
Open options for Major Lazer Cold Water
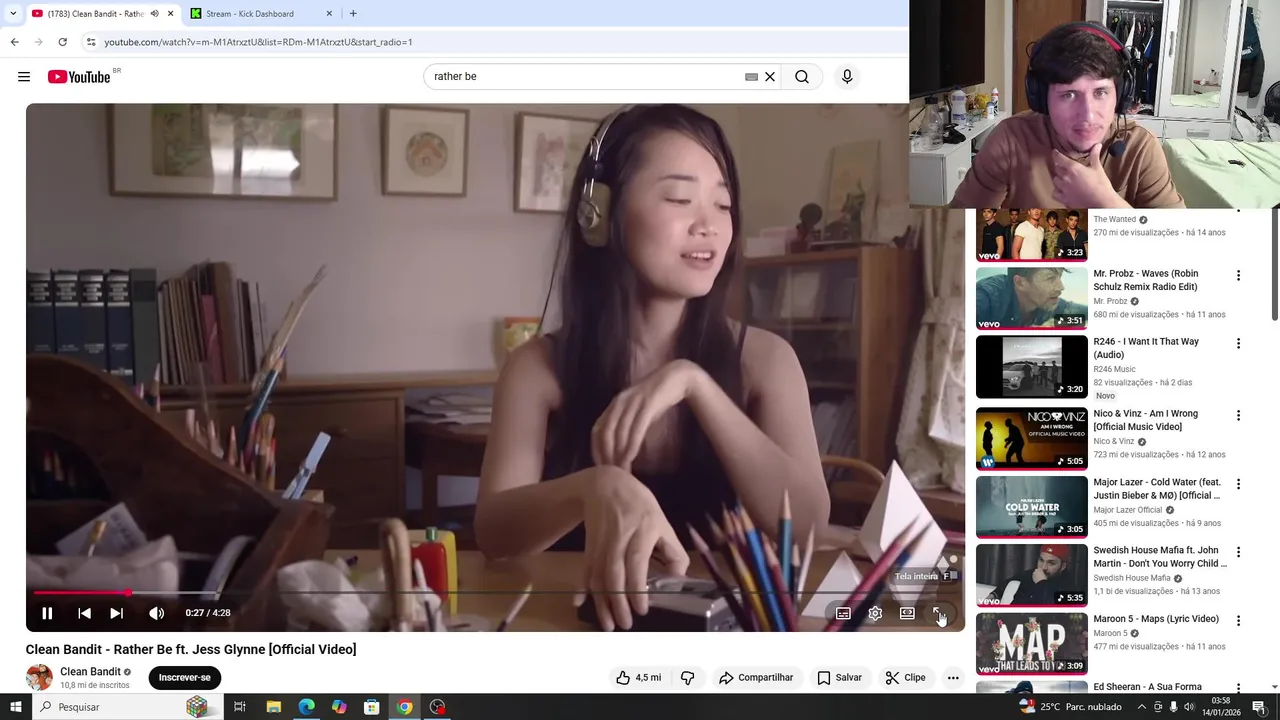(1238, 484)
